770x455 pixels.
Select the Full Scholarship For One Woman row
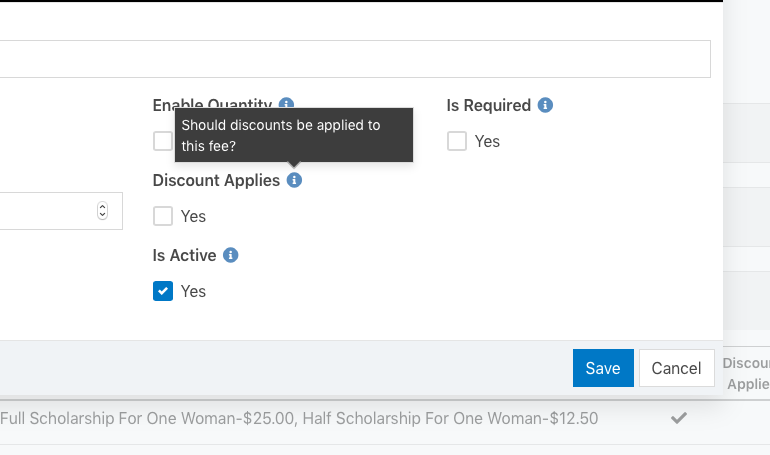point(300,418)
